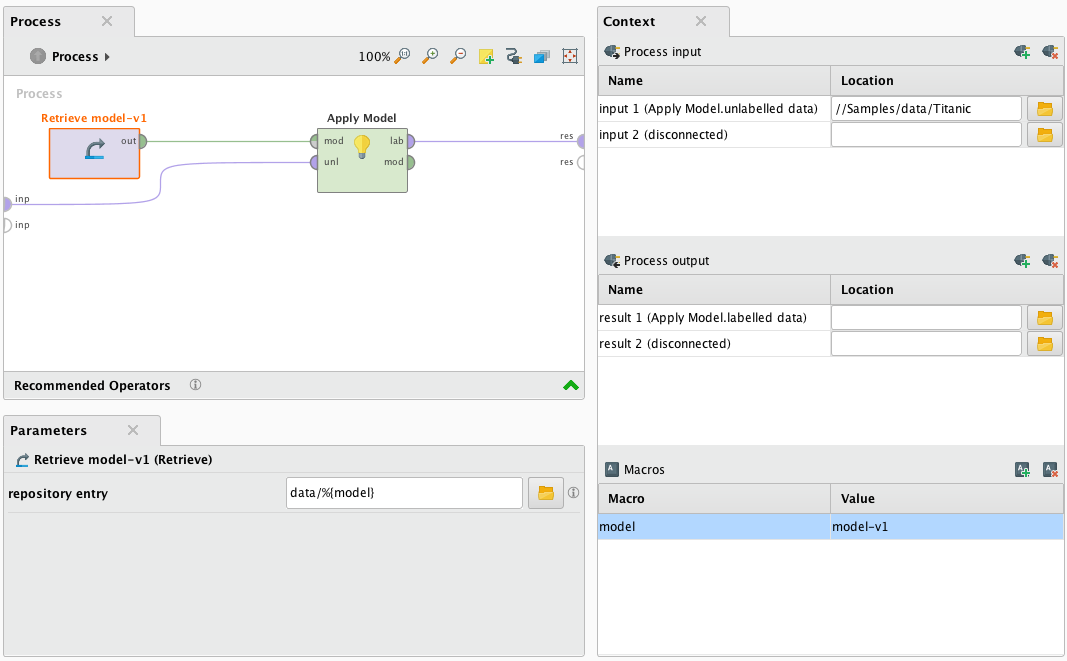Select the Parameters tab
This screenshot has width=1067, height=661.
49,430
